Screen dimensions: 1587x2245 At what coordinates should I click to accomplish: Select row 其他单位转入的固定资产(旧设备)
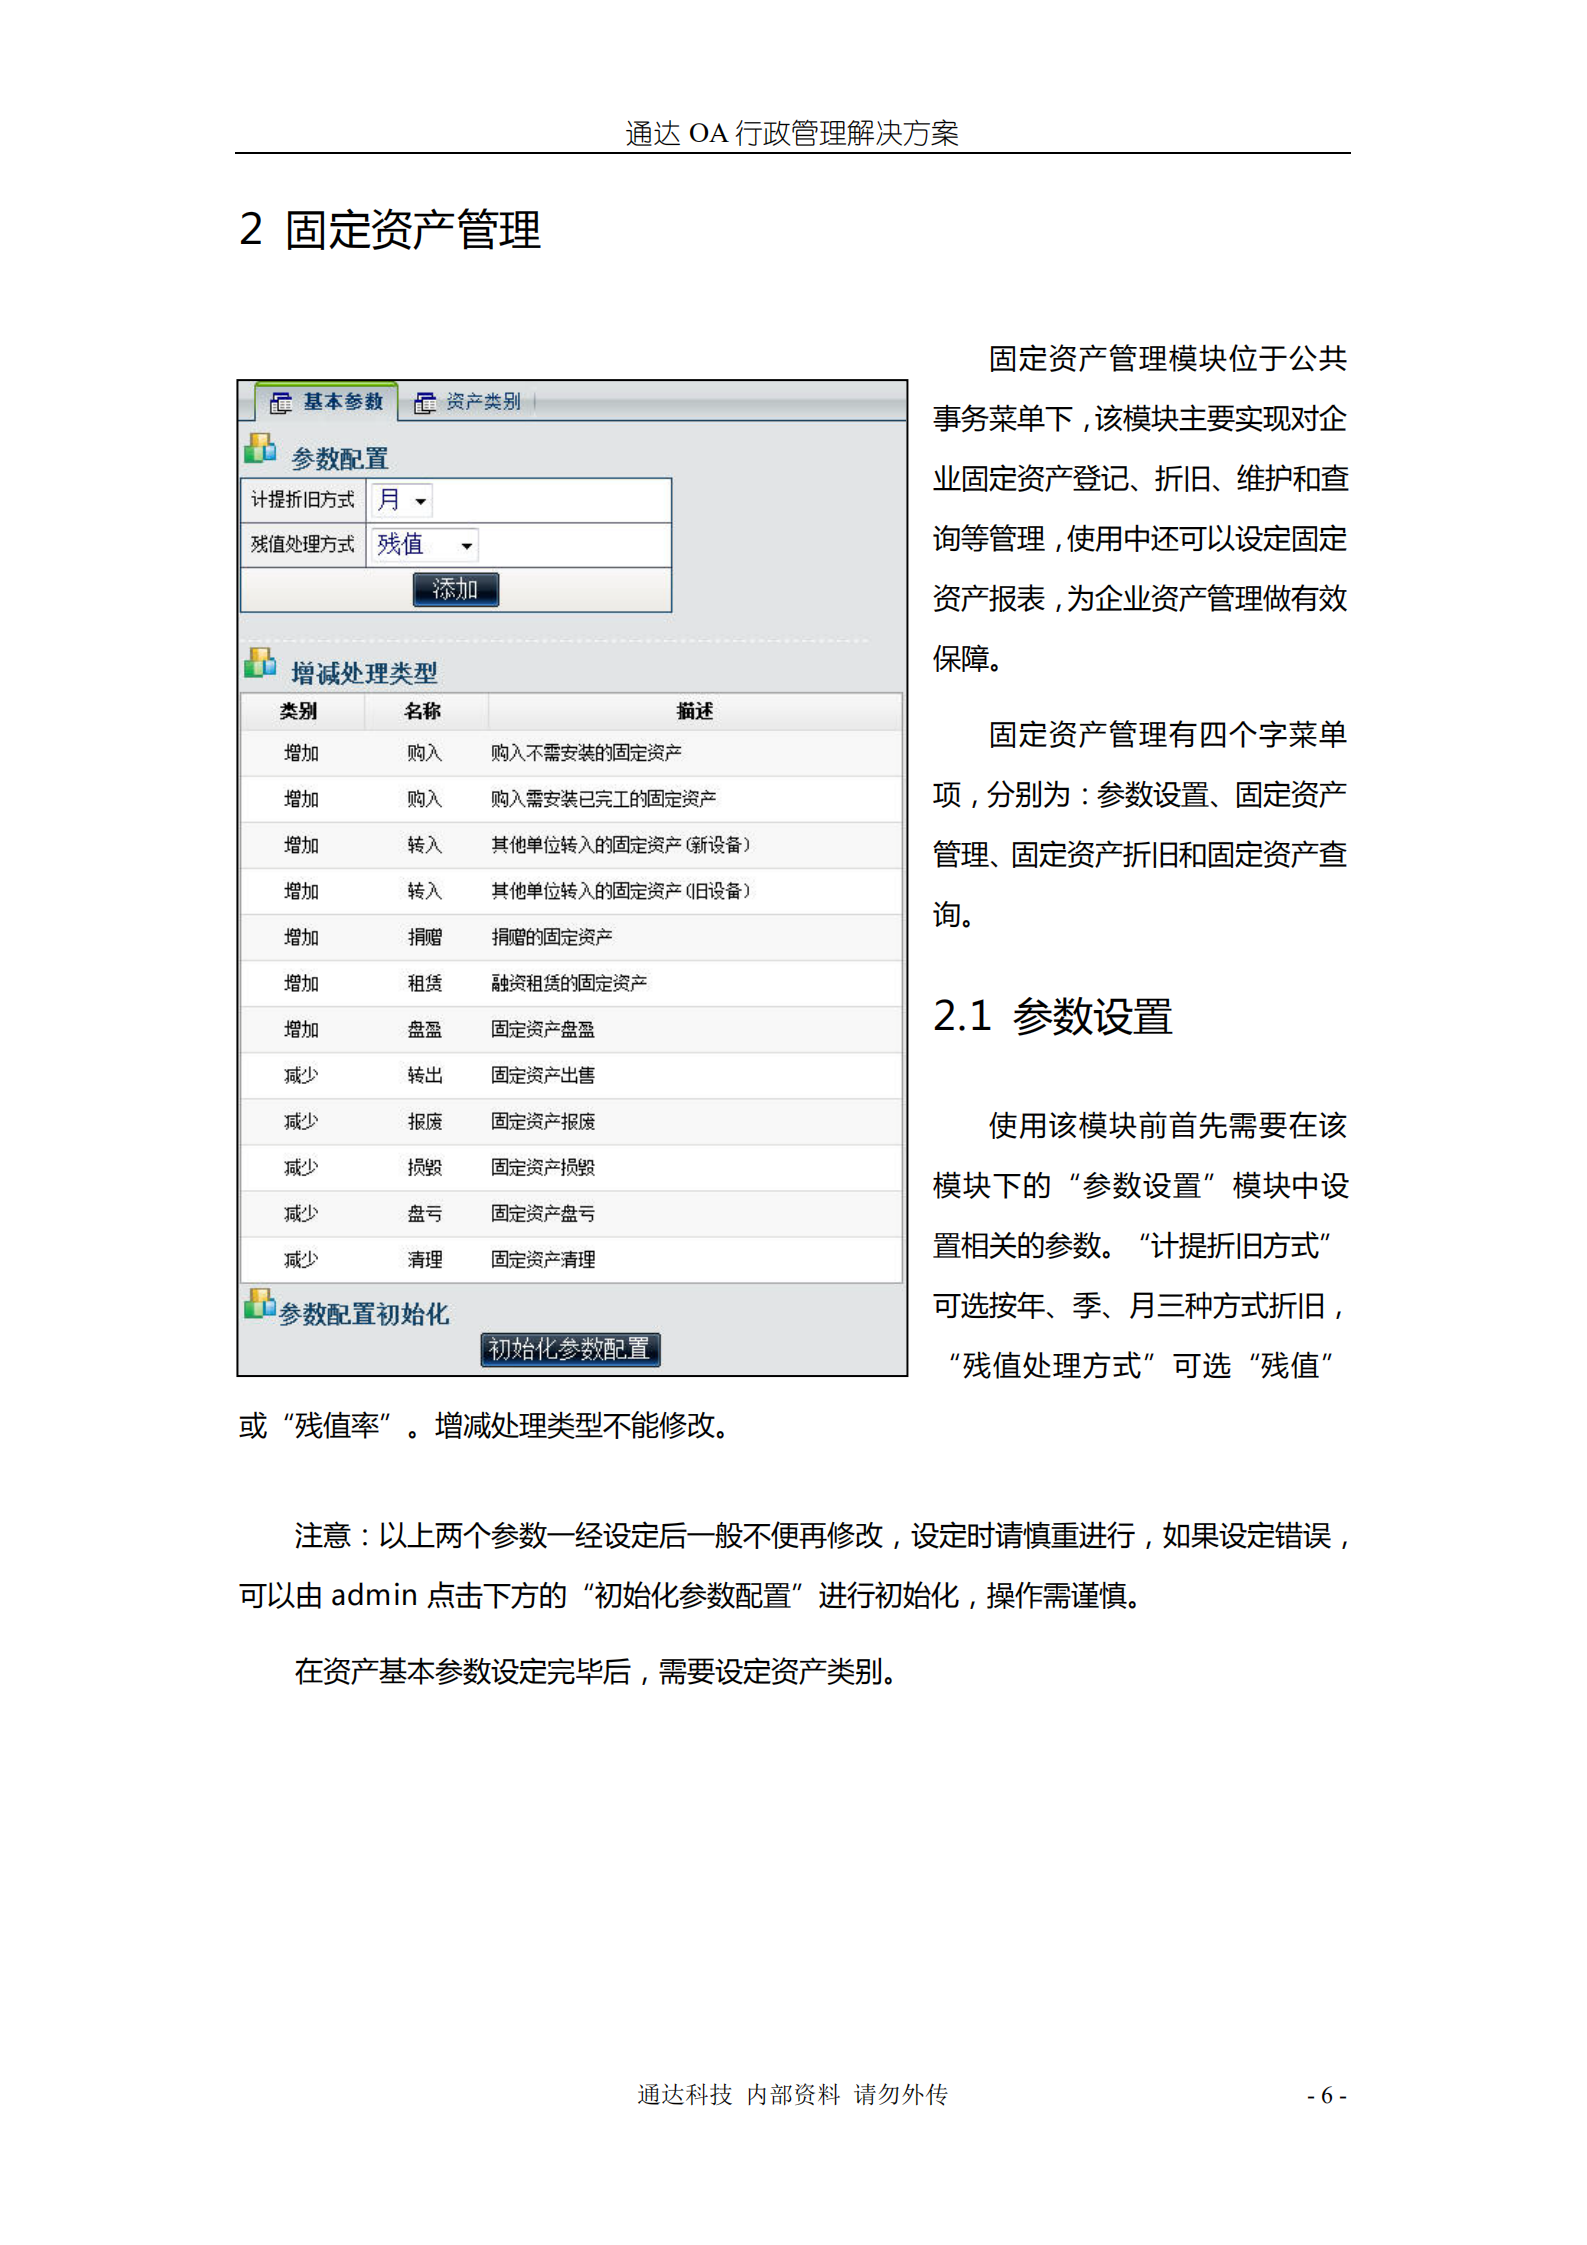tap(571, 891)
